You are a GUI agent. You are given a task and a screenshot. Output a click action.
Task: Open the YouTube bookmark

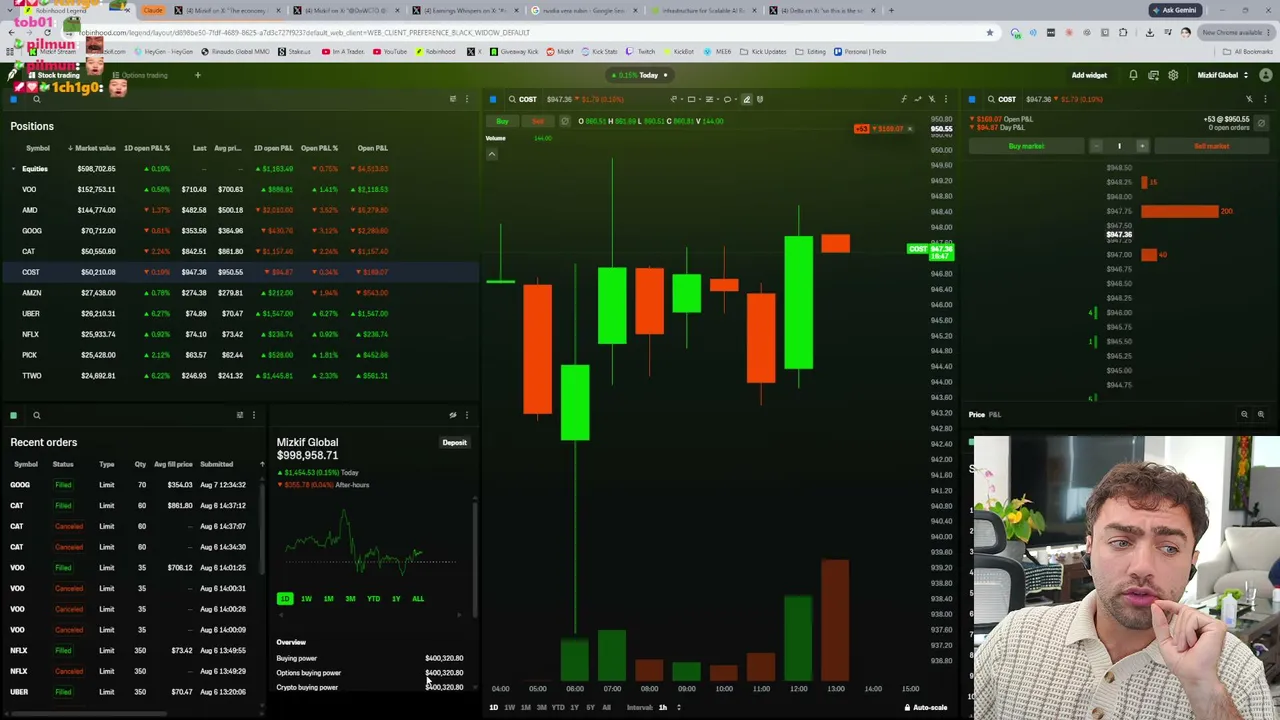coord(391,51)
